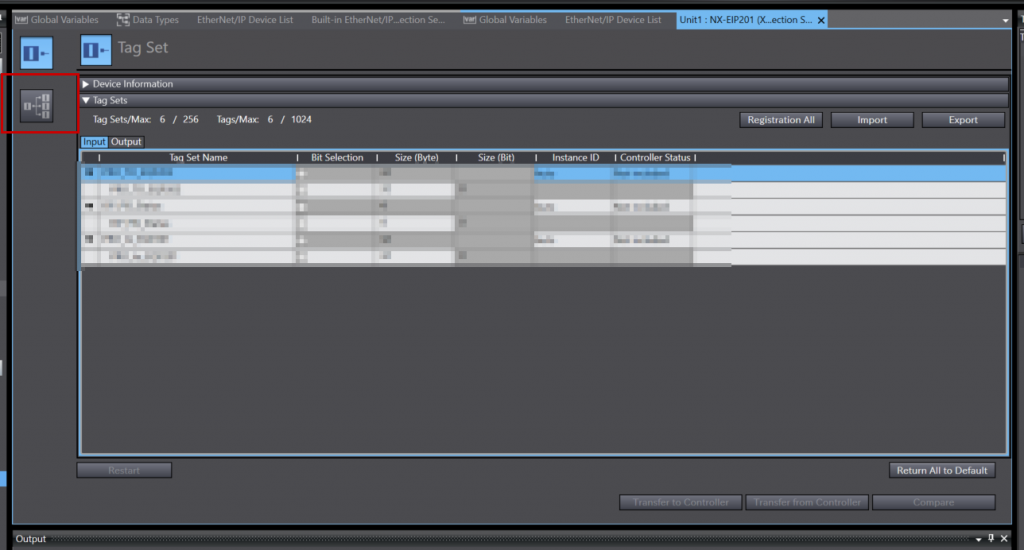1024x550 pixels.
Task: Open the Connection settings sidebar icon
Action: point(37,104)
